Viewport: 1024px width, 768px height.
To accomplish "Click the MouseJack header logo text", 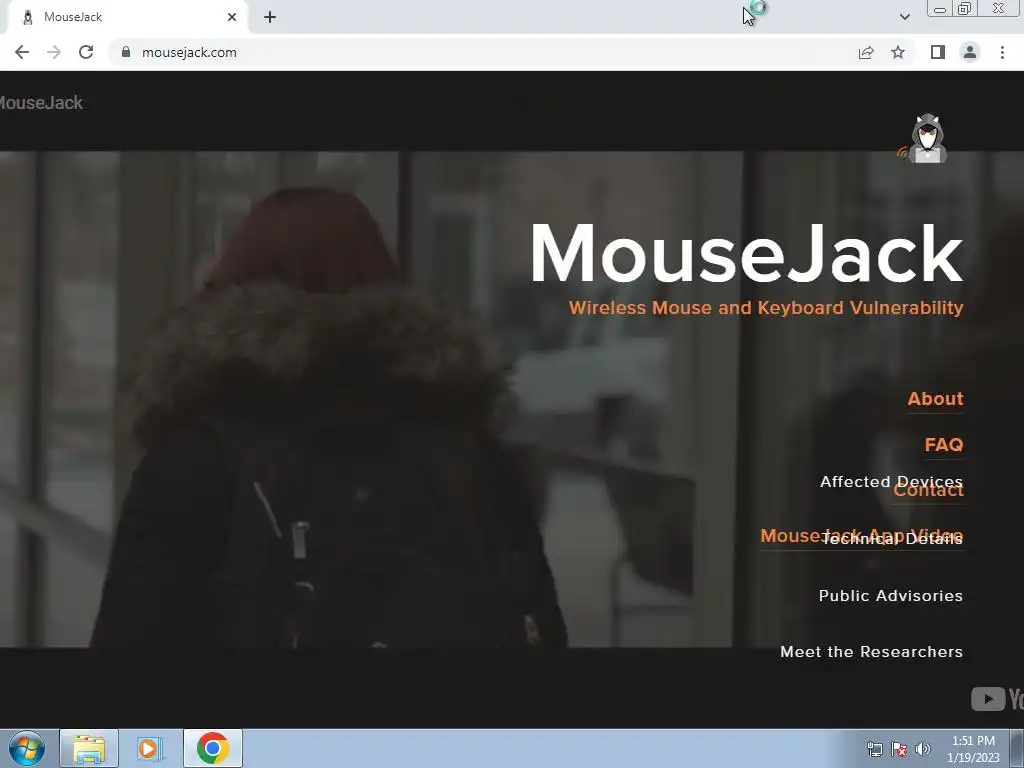I will click(41, 103).
